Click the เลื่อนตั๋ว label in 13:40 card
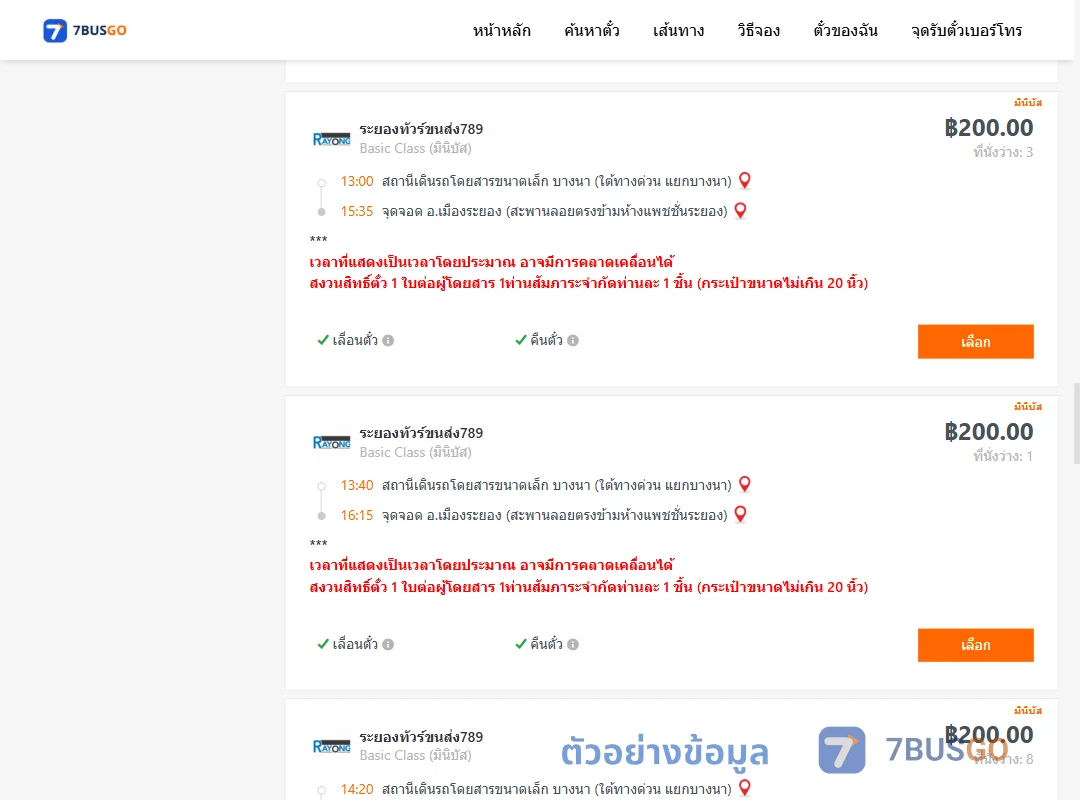The width and height of the screenshot is (1080, 800). pyautogui.click(x=355, y=644)
